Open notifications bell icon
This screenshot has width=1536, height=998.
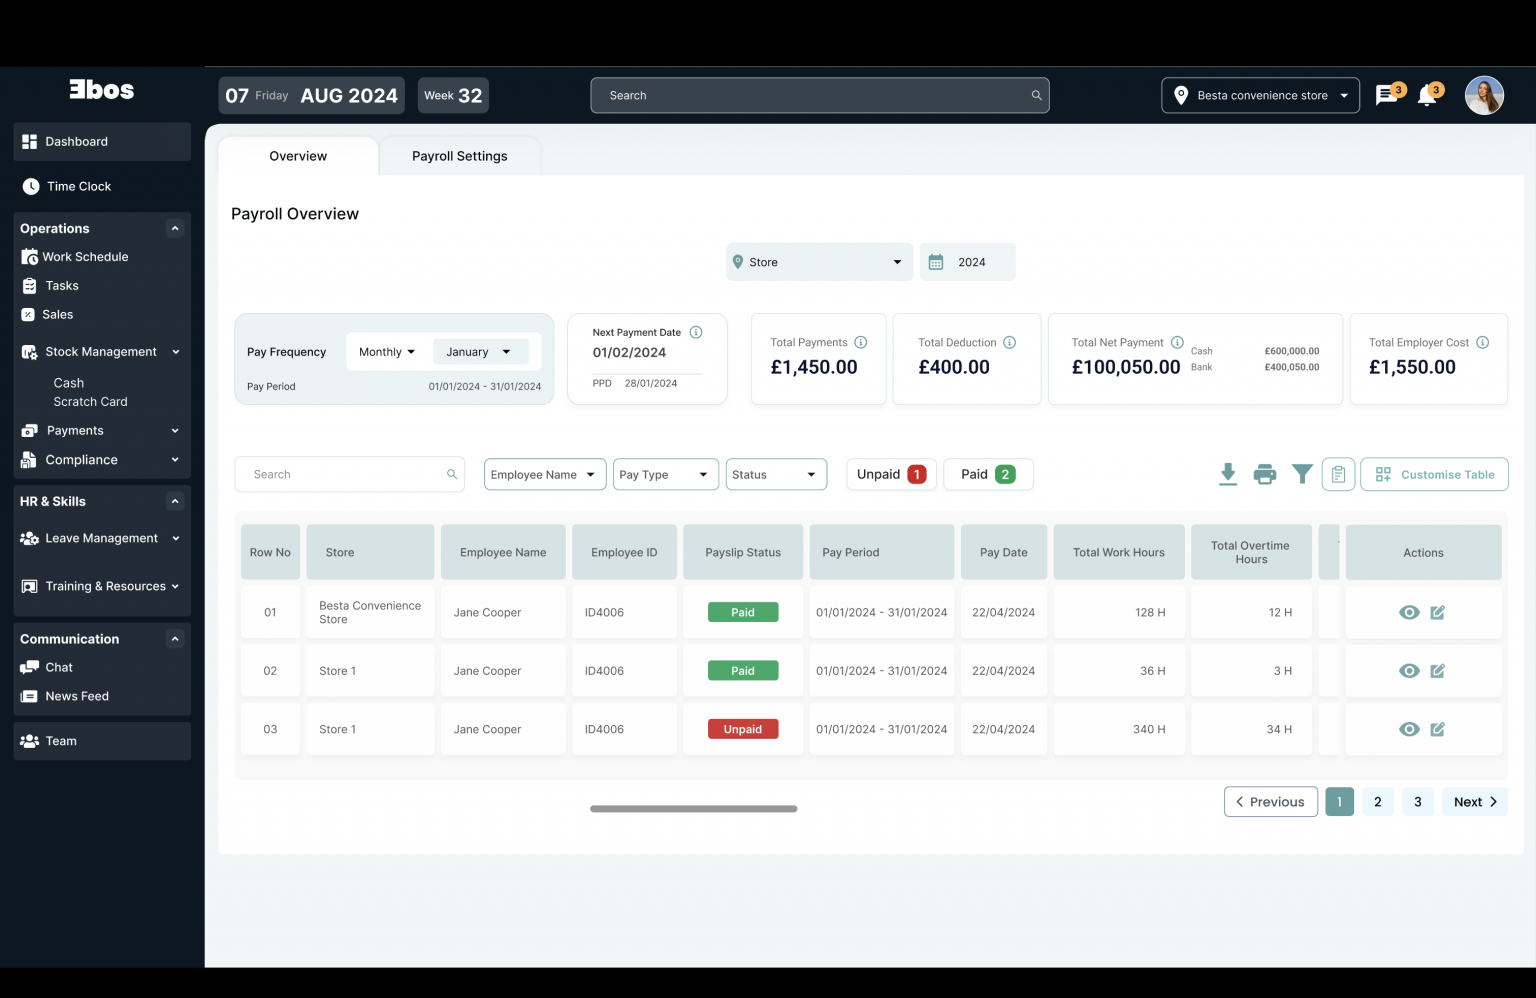coord(1428,95)
